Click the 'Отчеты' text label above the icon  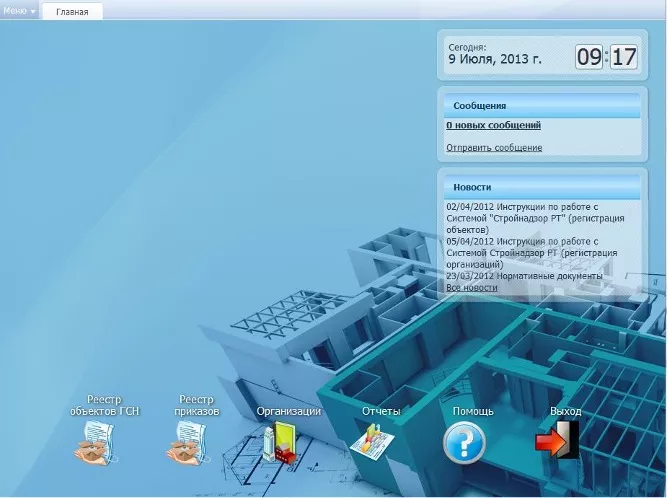click(381, 411)
